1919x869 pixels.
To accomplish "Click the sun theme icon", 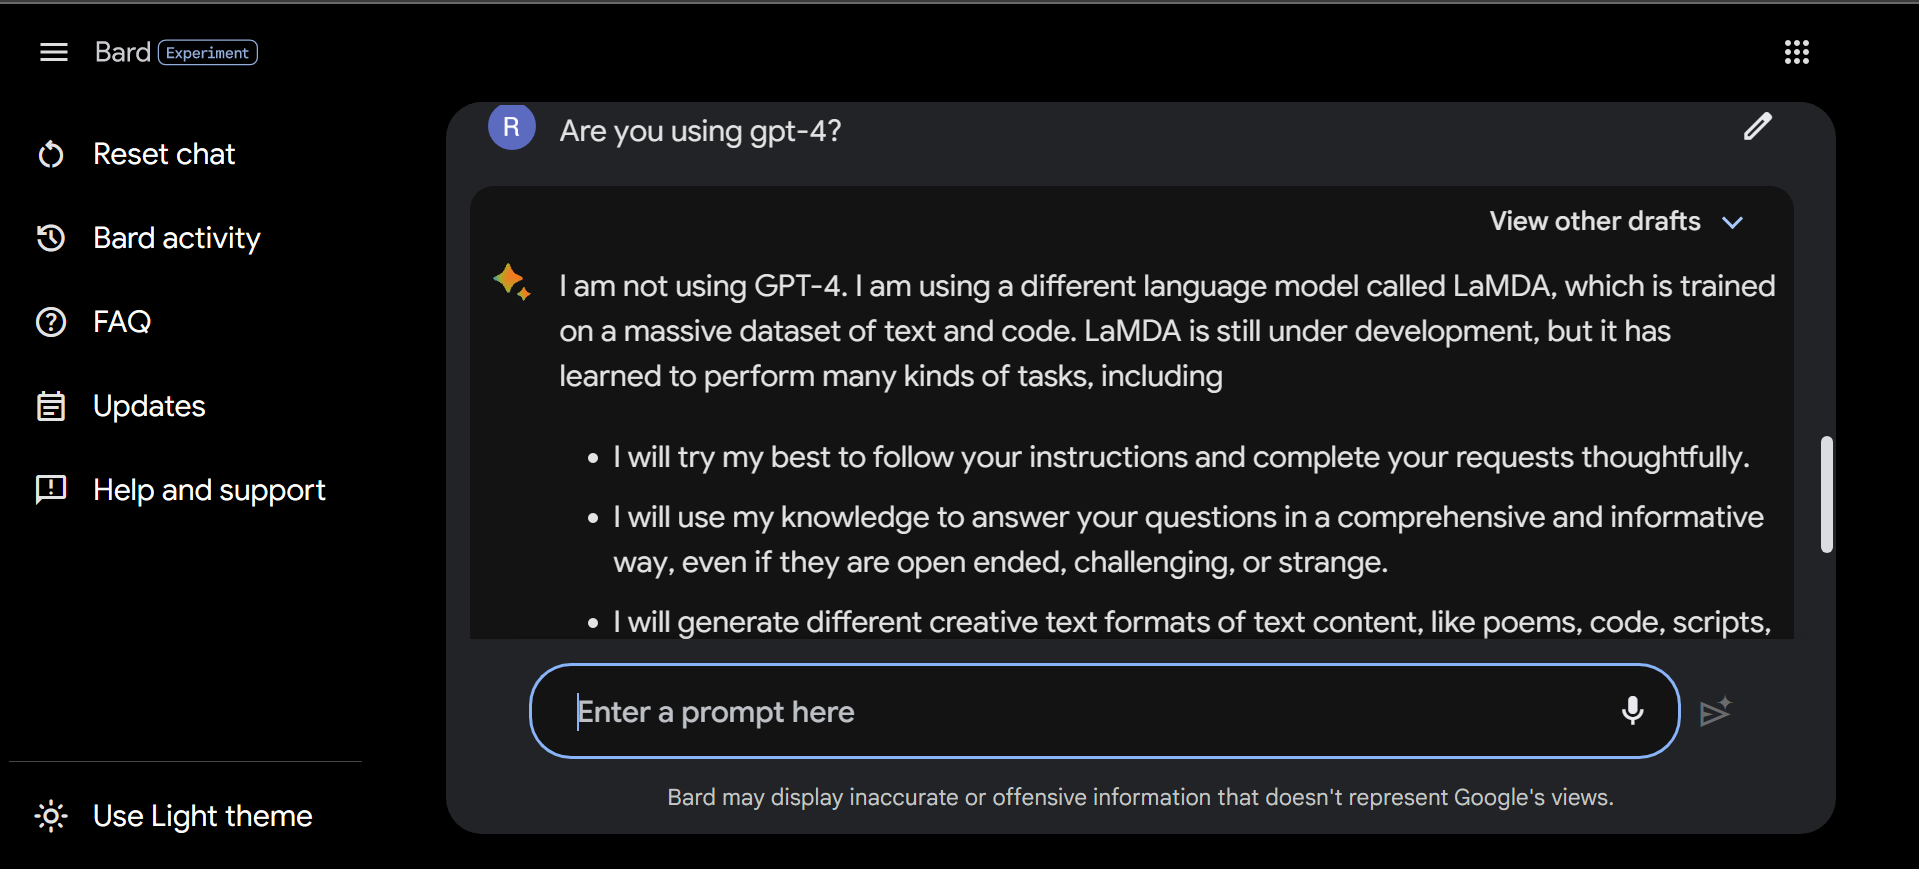I will tap(51, 816).
